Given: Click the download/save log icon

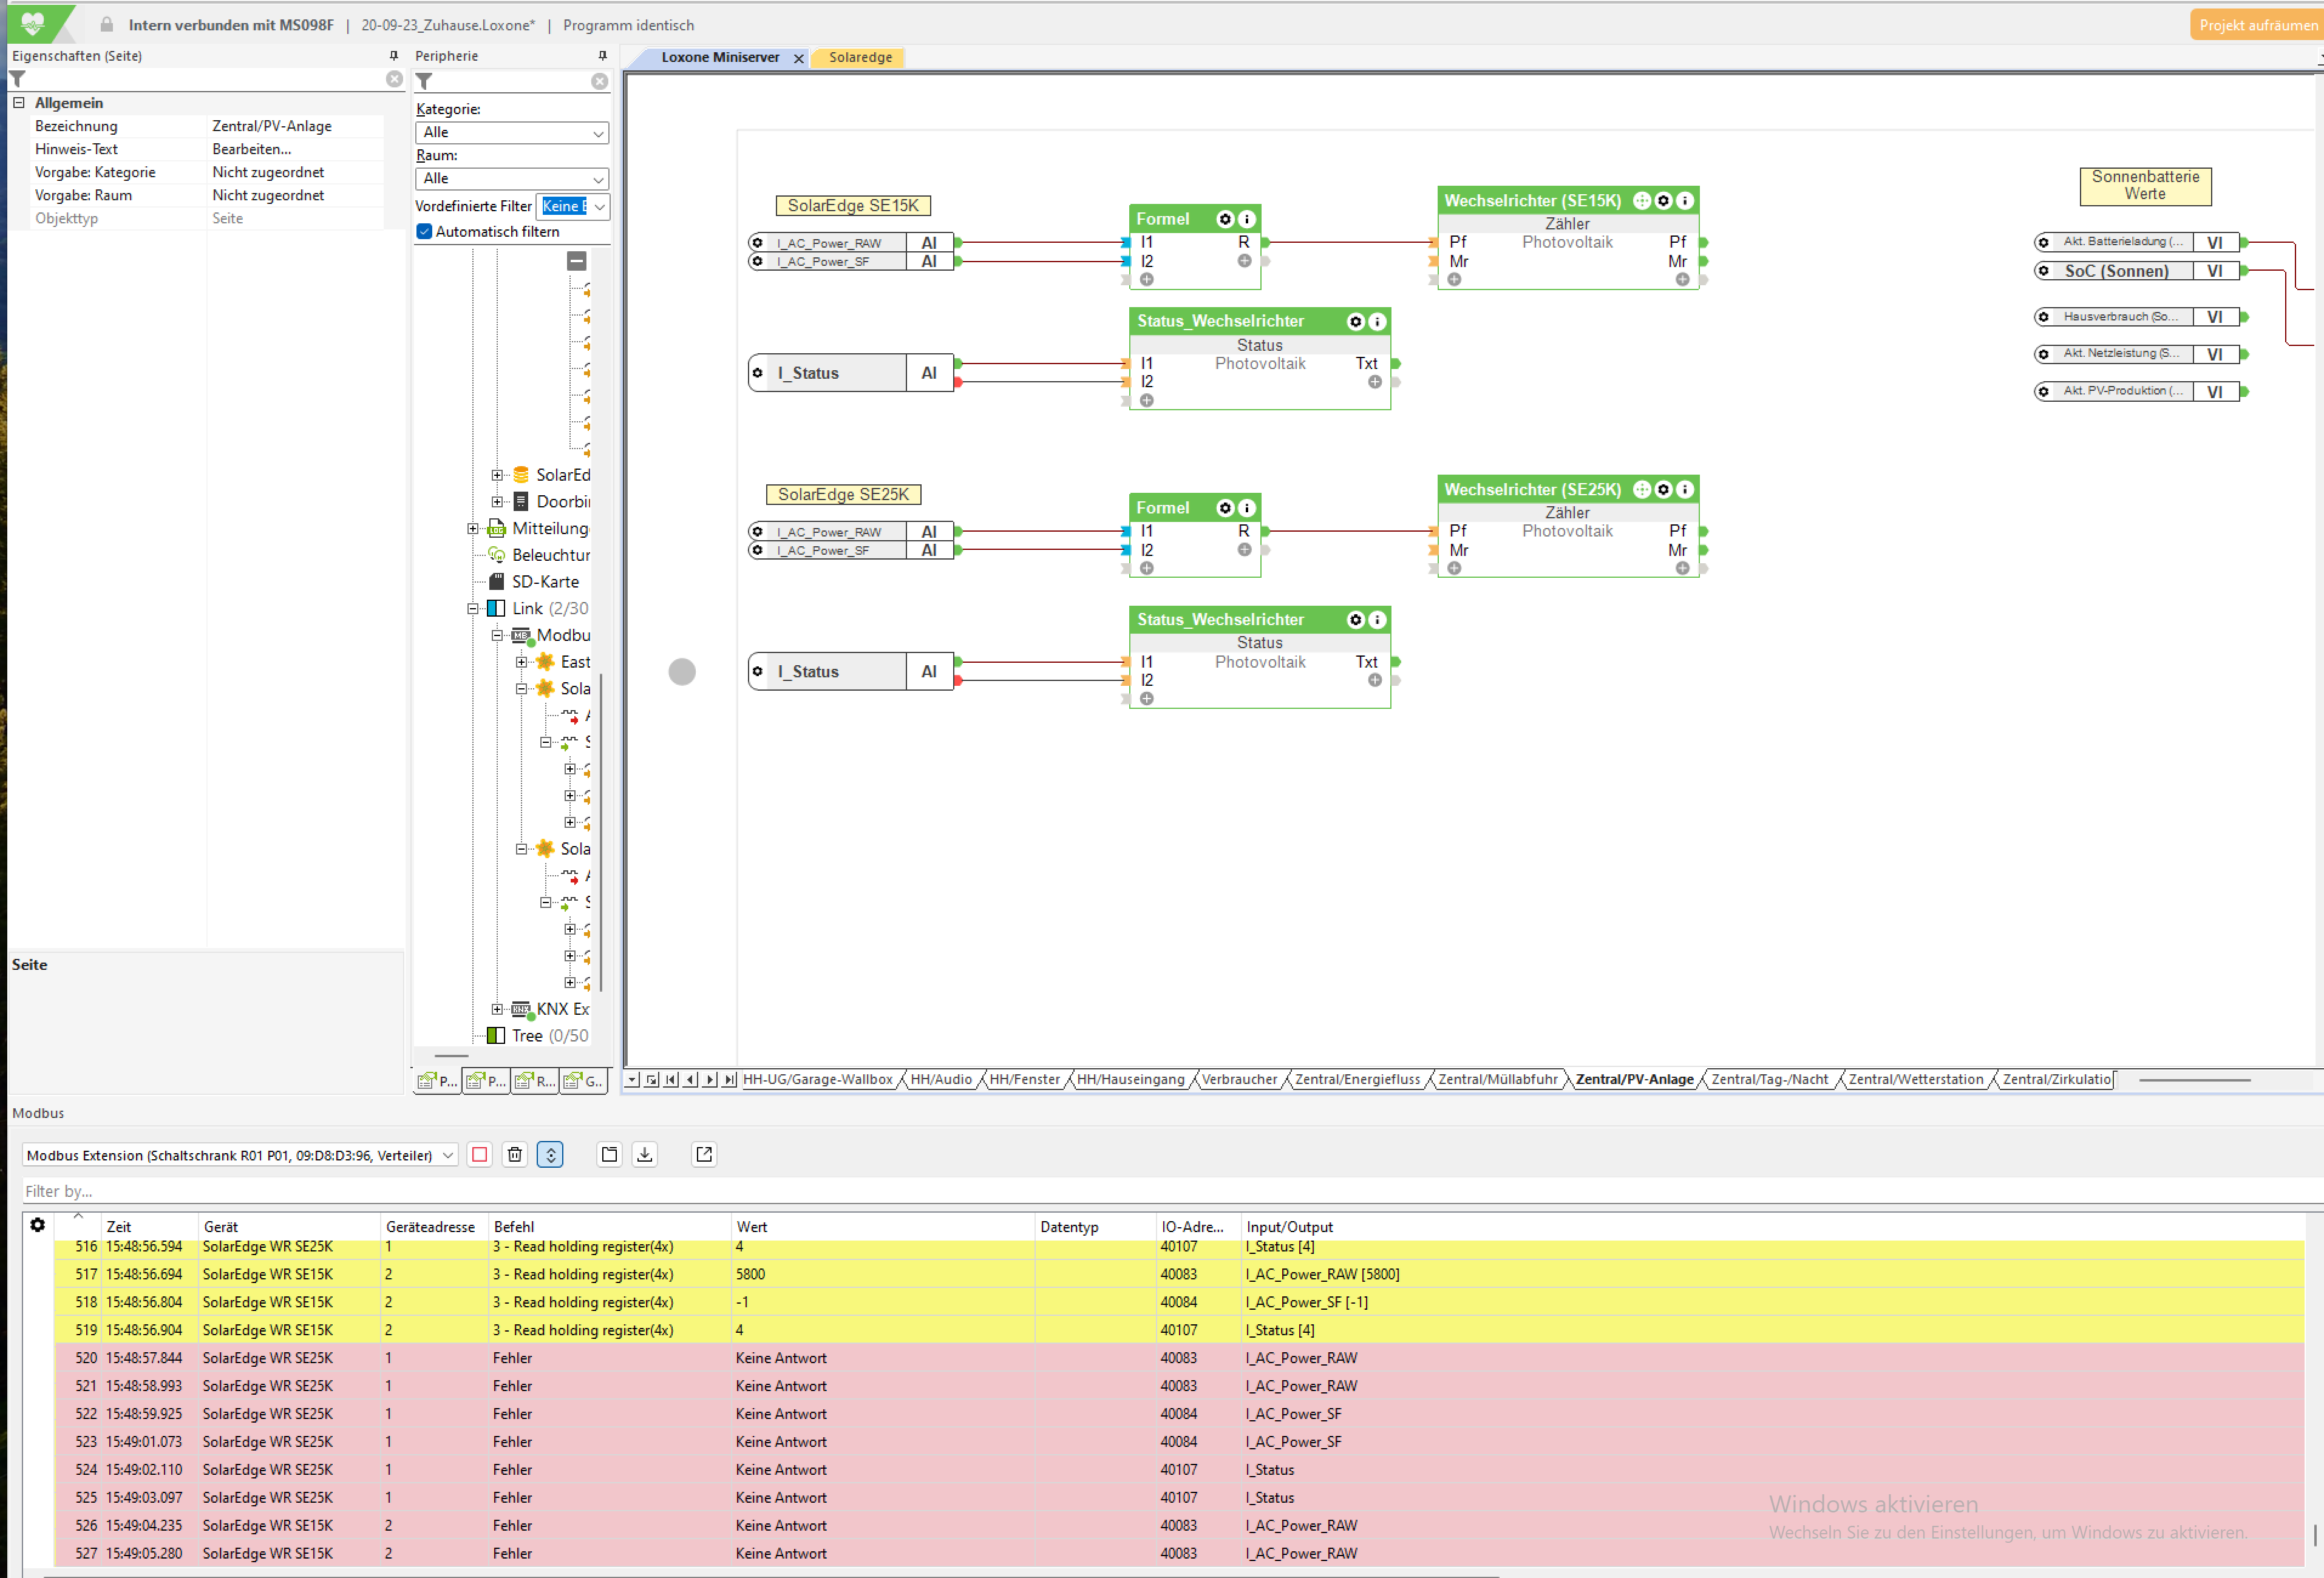Looking at the screenshot, I should pyautogui.click(x=645, y=1154).
